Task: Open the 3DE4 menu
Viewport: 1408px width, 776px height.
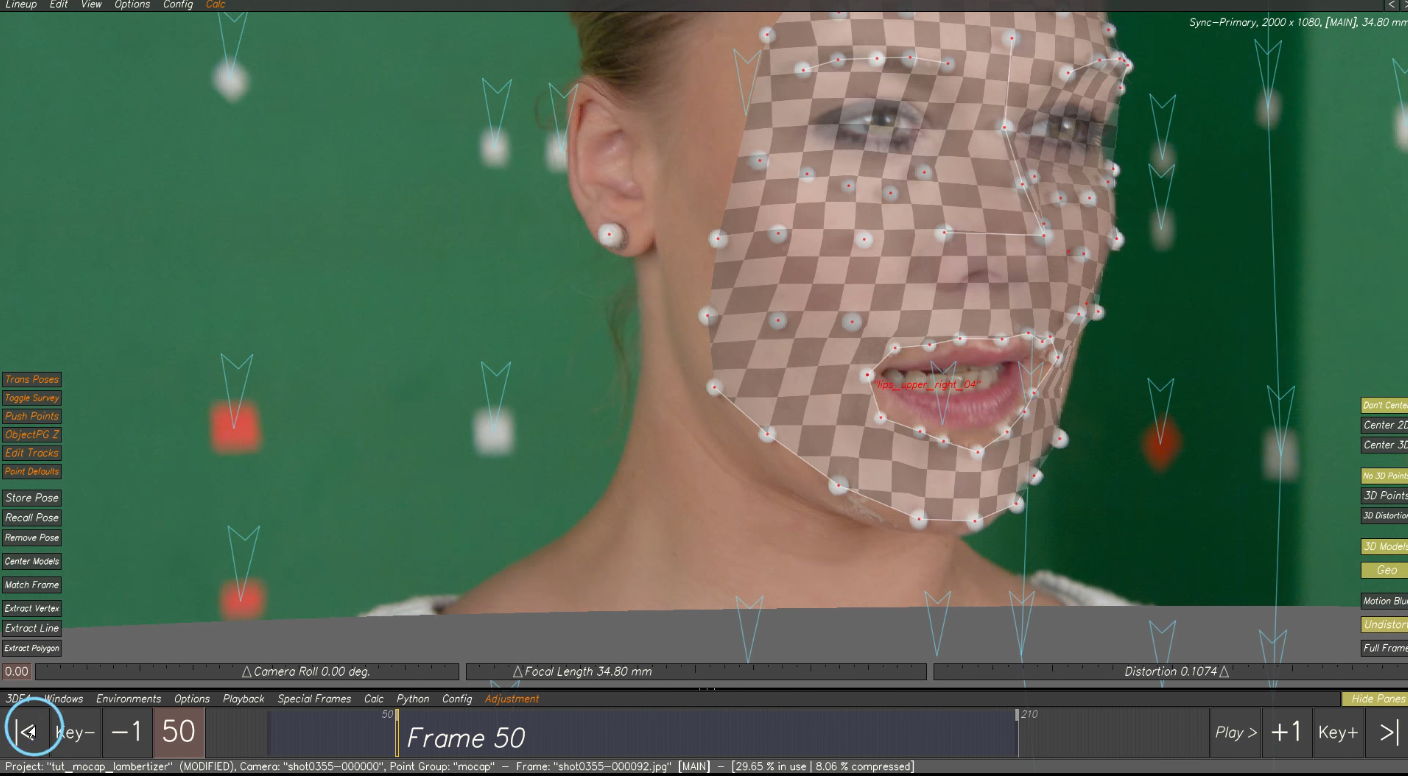Action: tap(18, 699)
